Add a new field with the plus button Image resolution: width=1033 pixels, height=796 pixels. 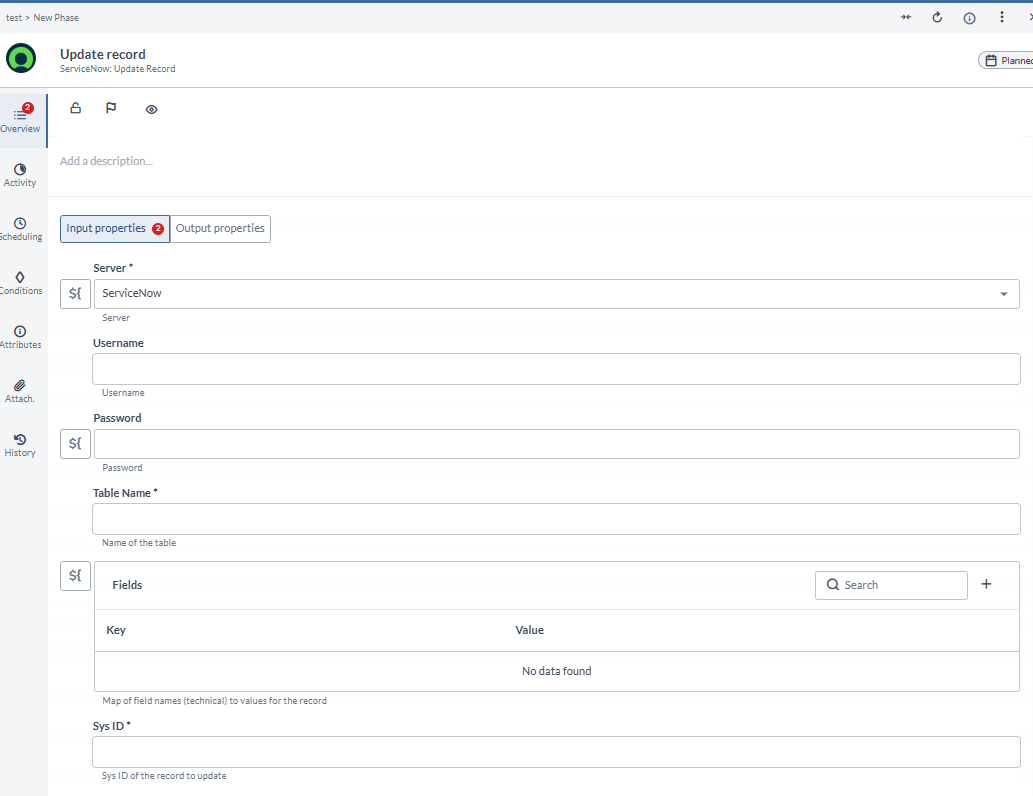(x=986, y=584)
